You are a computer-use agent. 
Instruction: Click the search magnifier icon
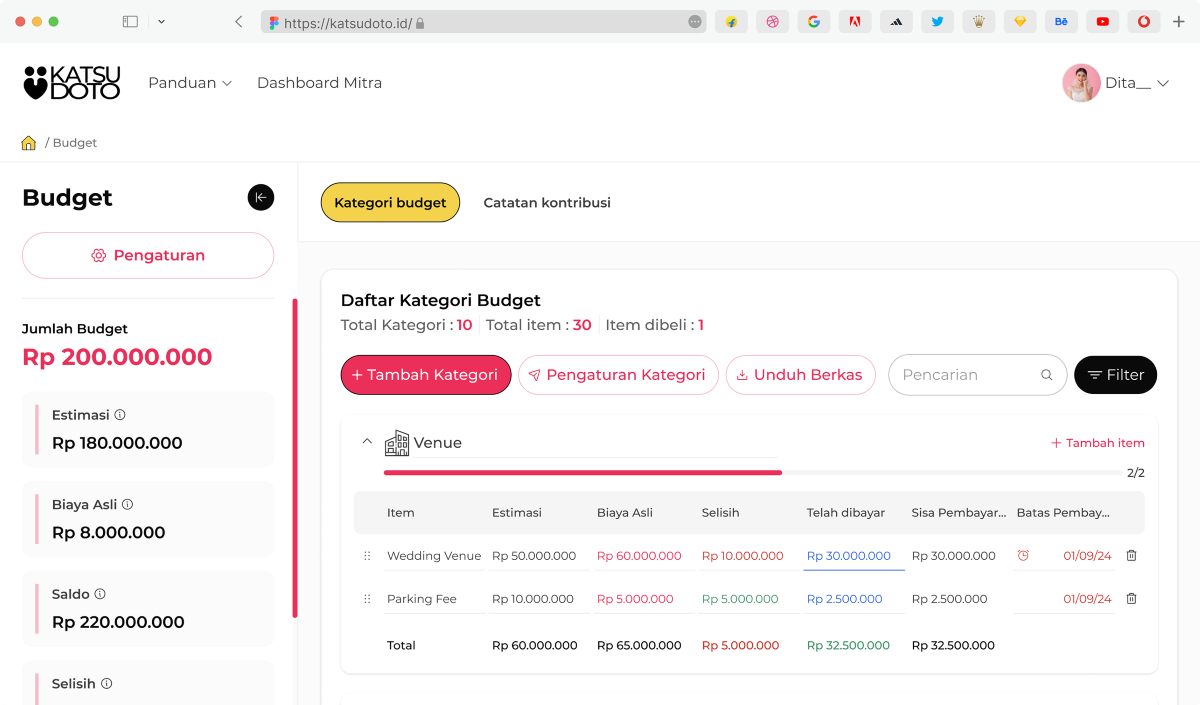1046,375
